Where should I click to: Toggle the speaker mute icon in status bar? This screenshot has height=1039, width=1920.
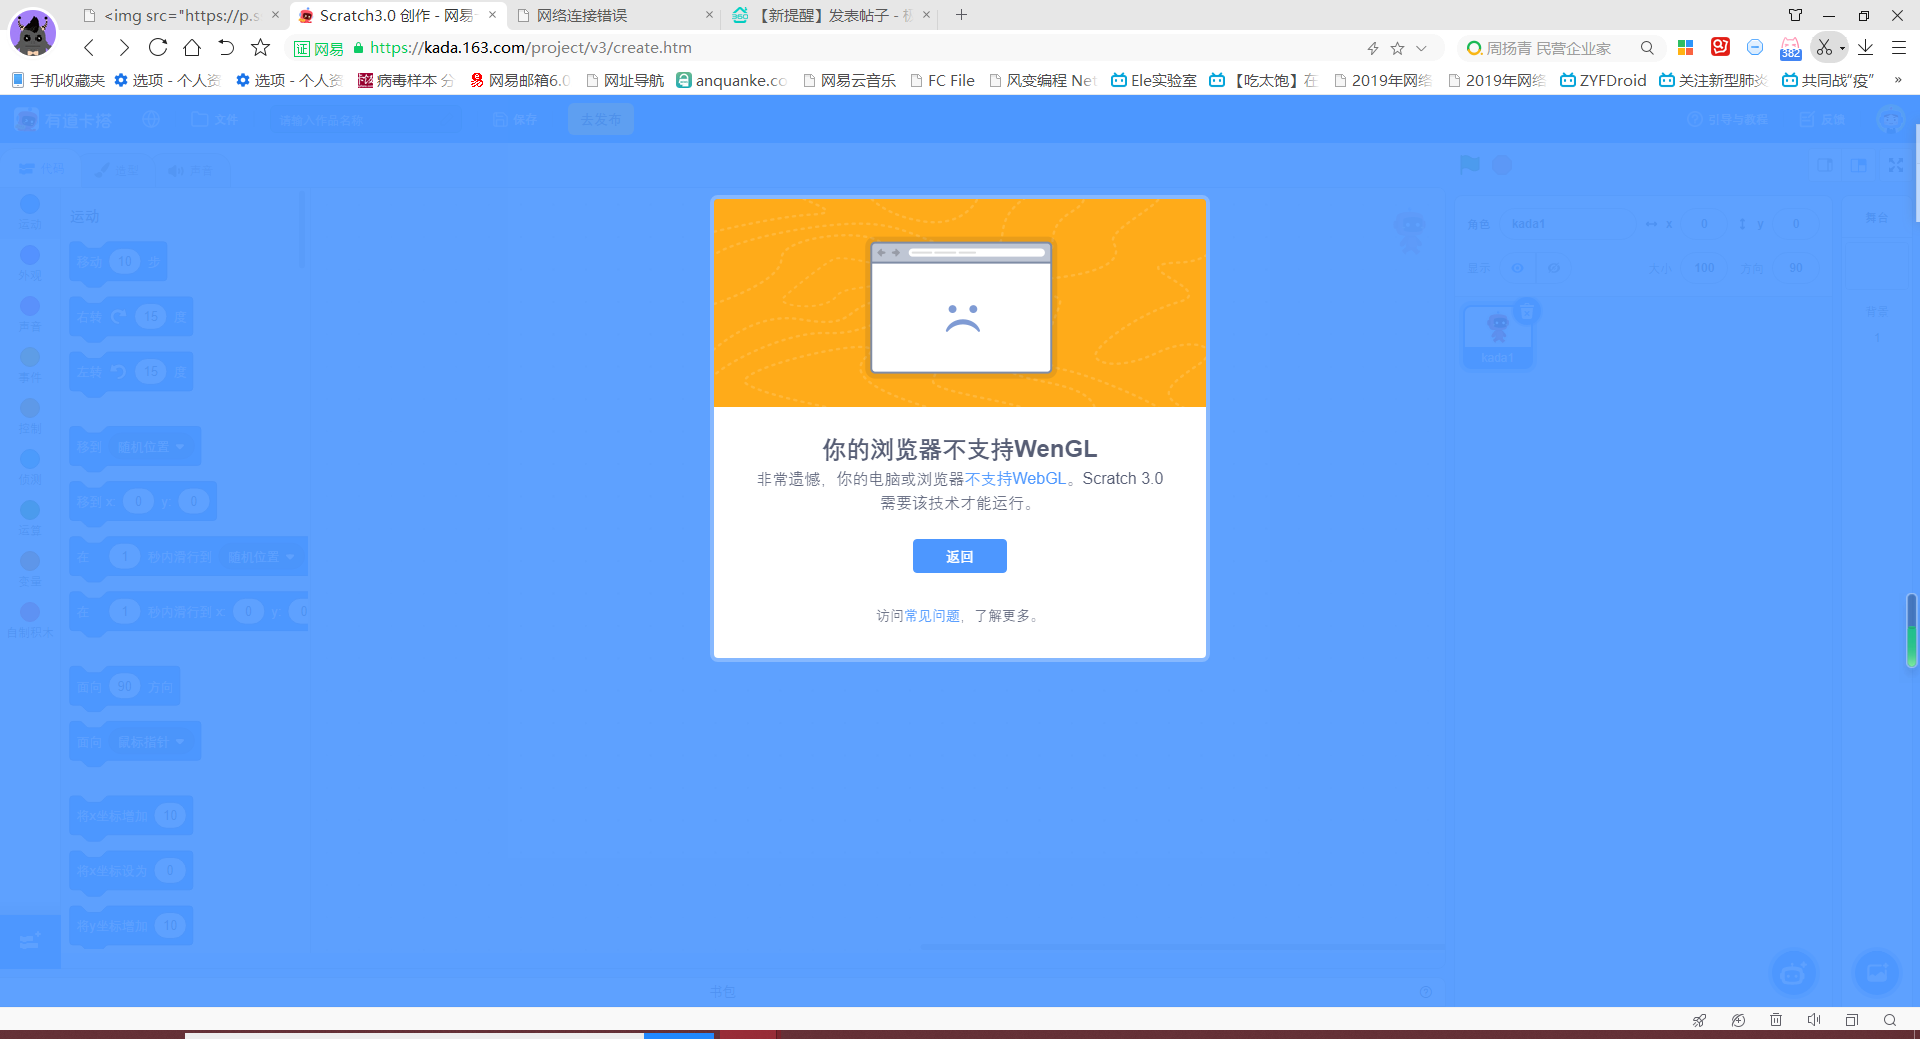1814,1020
